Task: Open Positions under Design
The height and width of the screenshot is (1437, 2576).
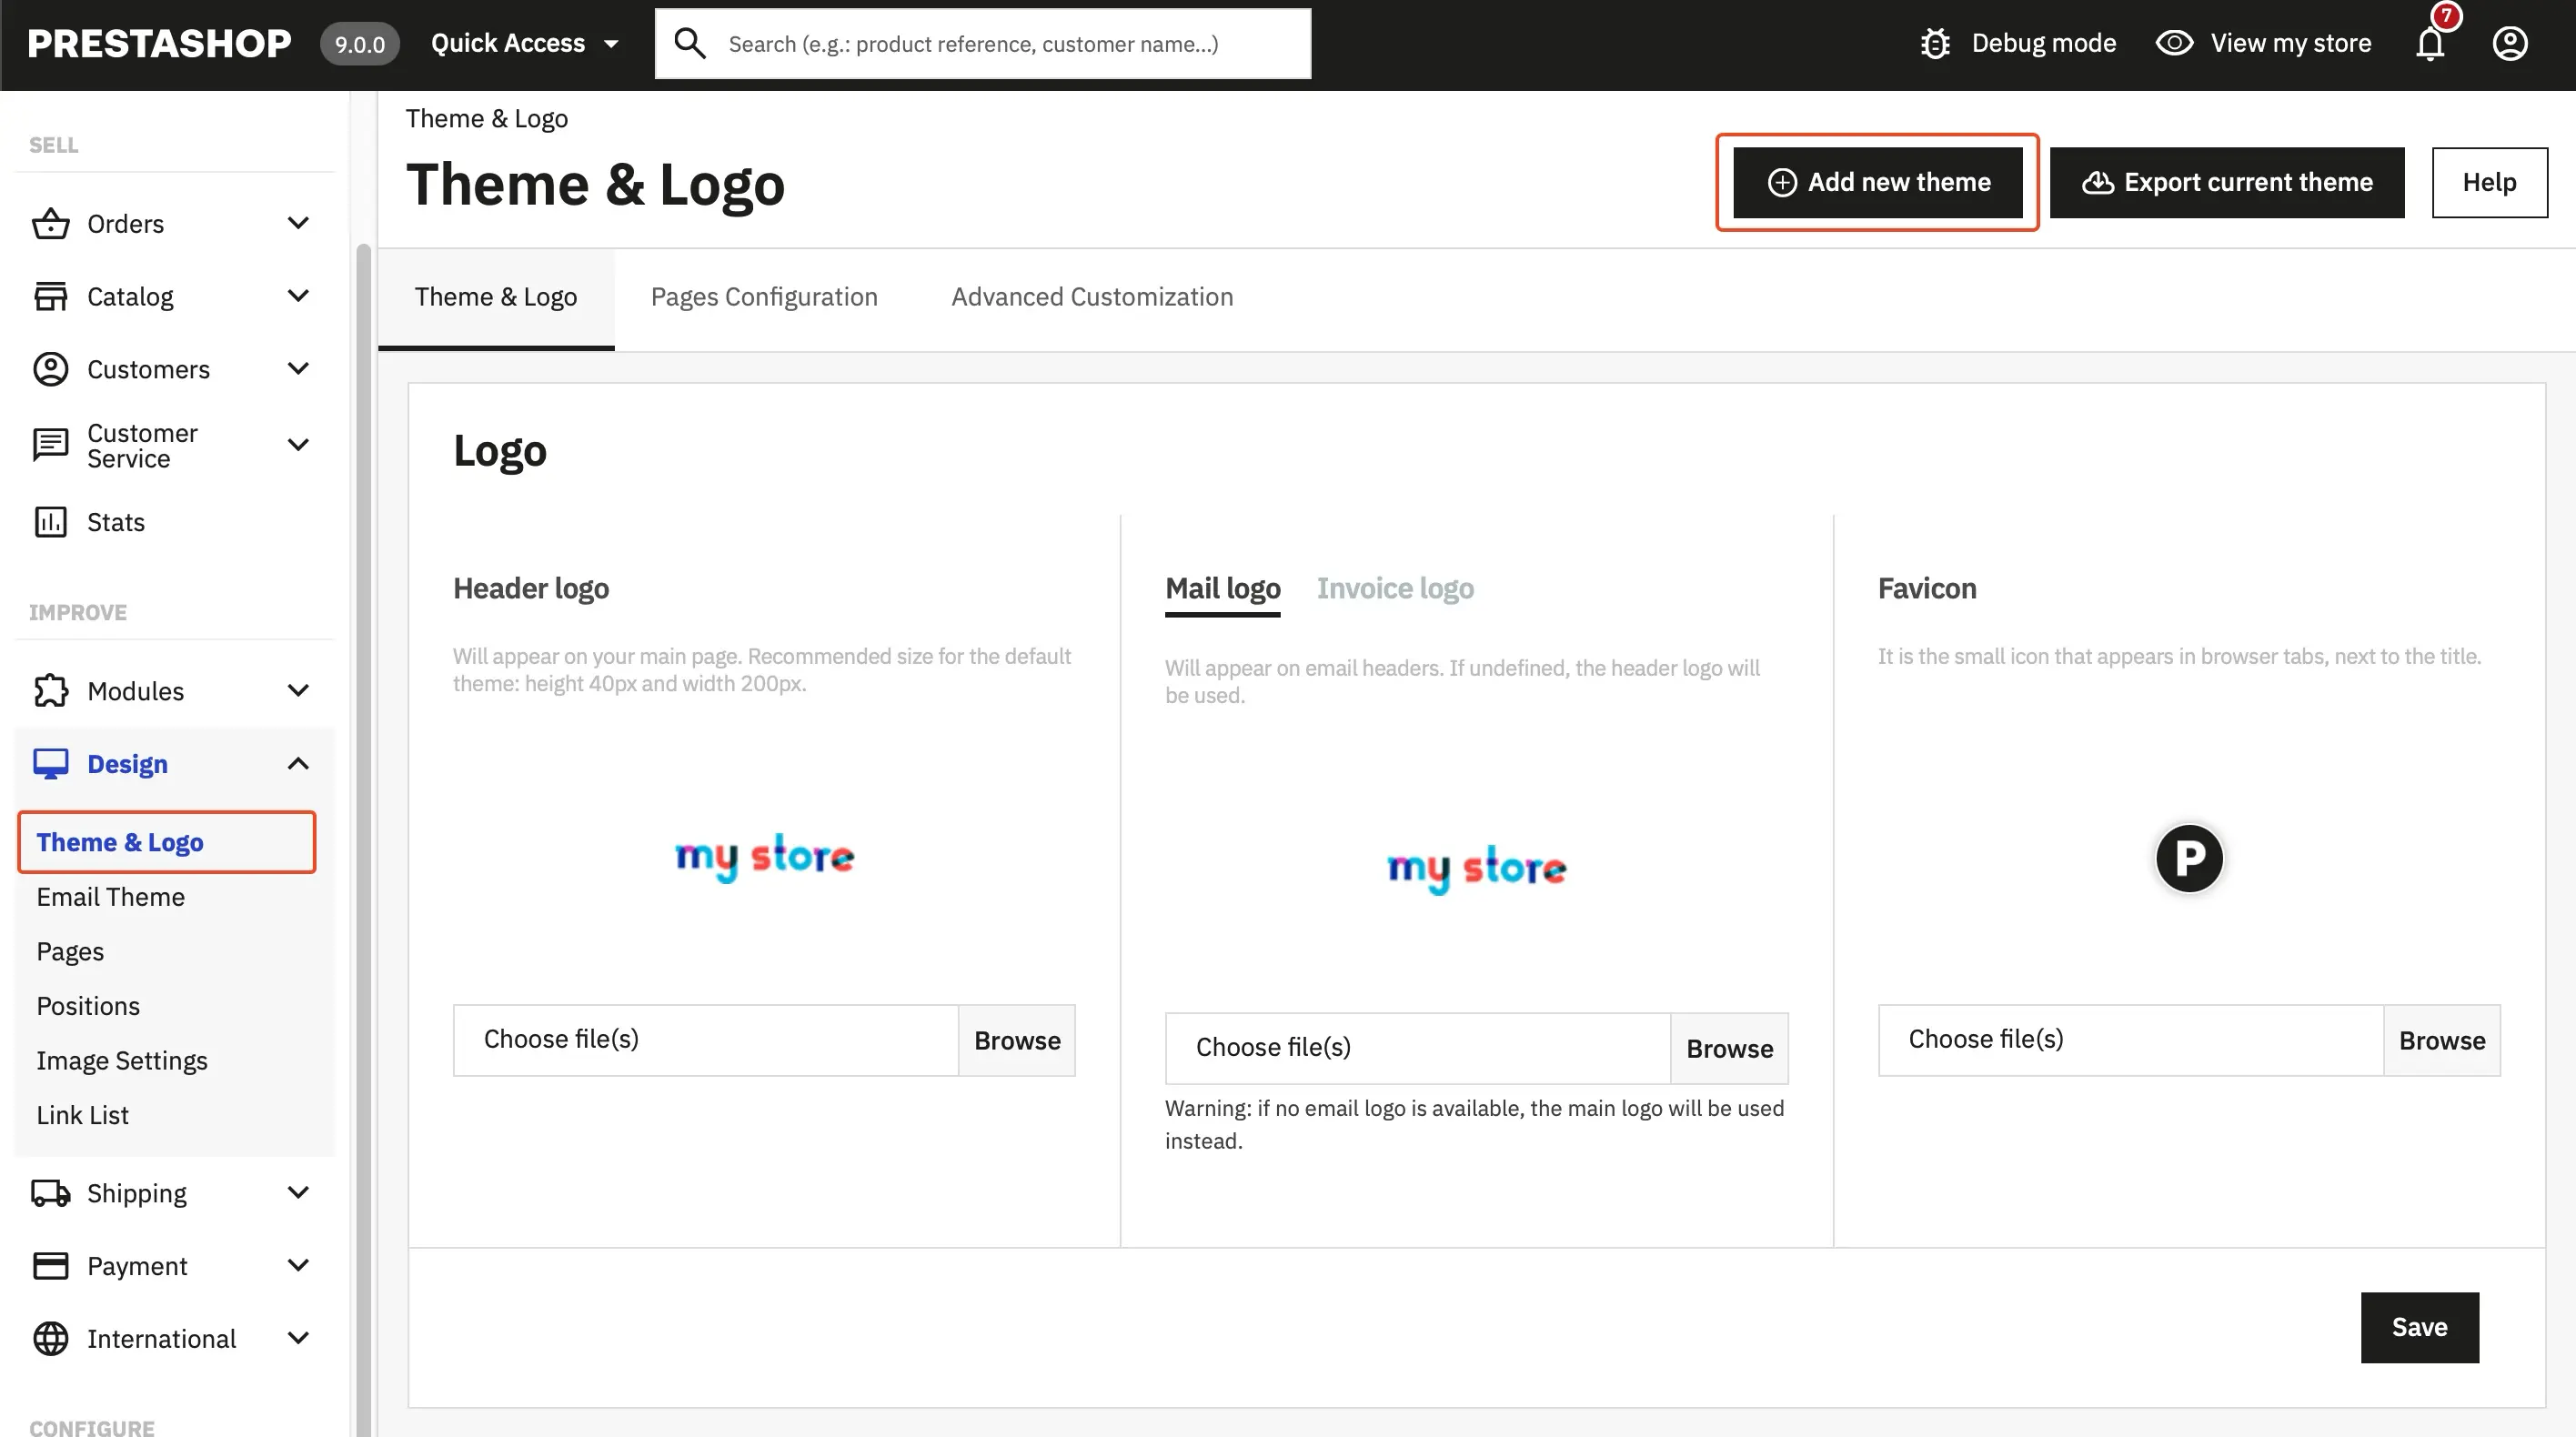Action: [88, 1006]
